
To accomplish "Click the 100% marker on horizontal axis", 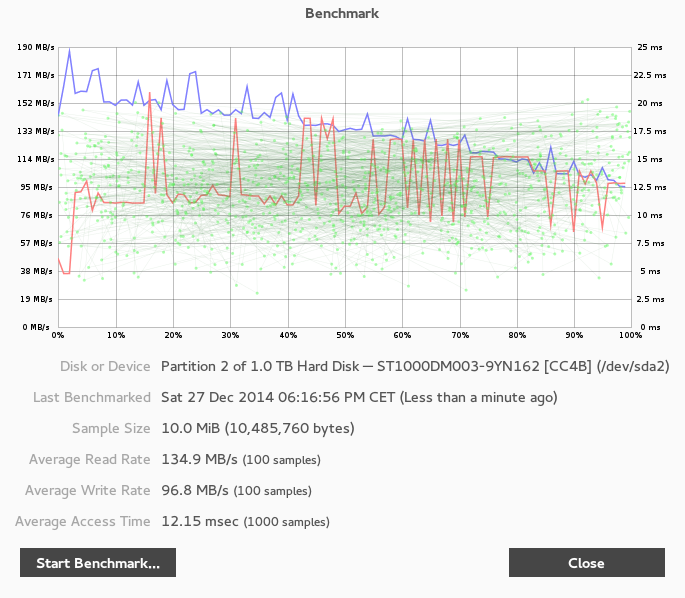I will click(628, 336).
